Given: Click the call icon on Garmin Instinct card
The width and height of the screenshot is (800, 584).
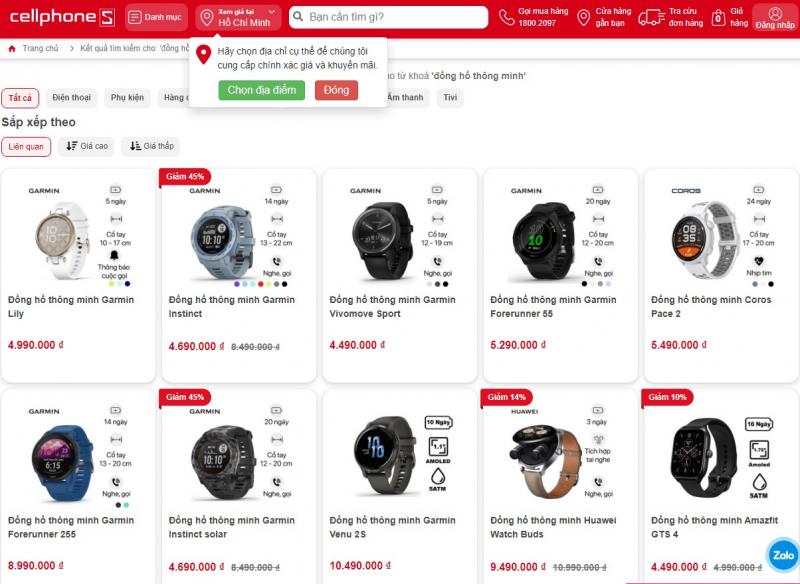Looking at the screenshot, I should point(277,262).
